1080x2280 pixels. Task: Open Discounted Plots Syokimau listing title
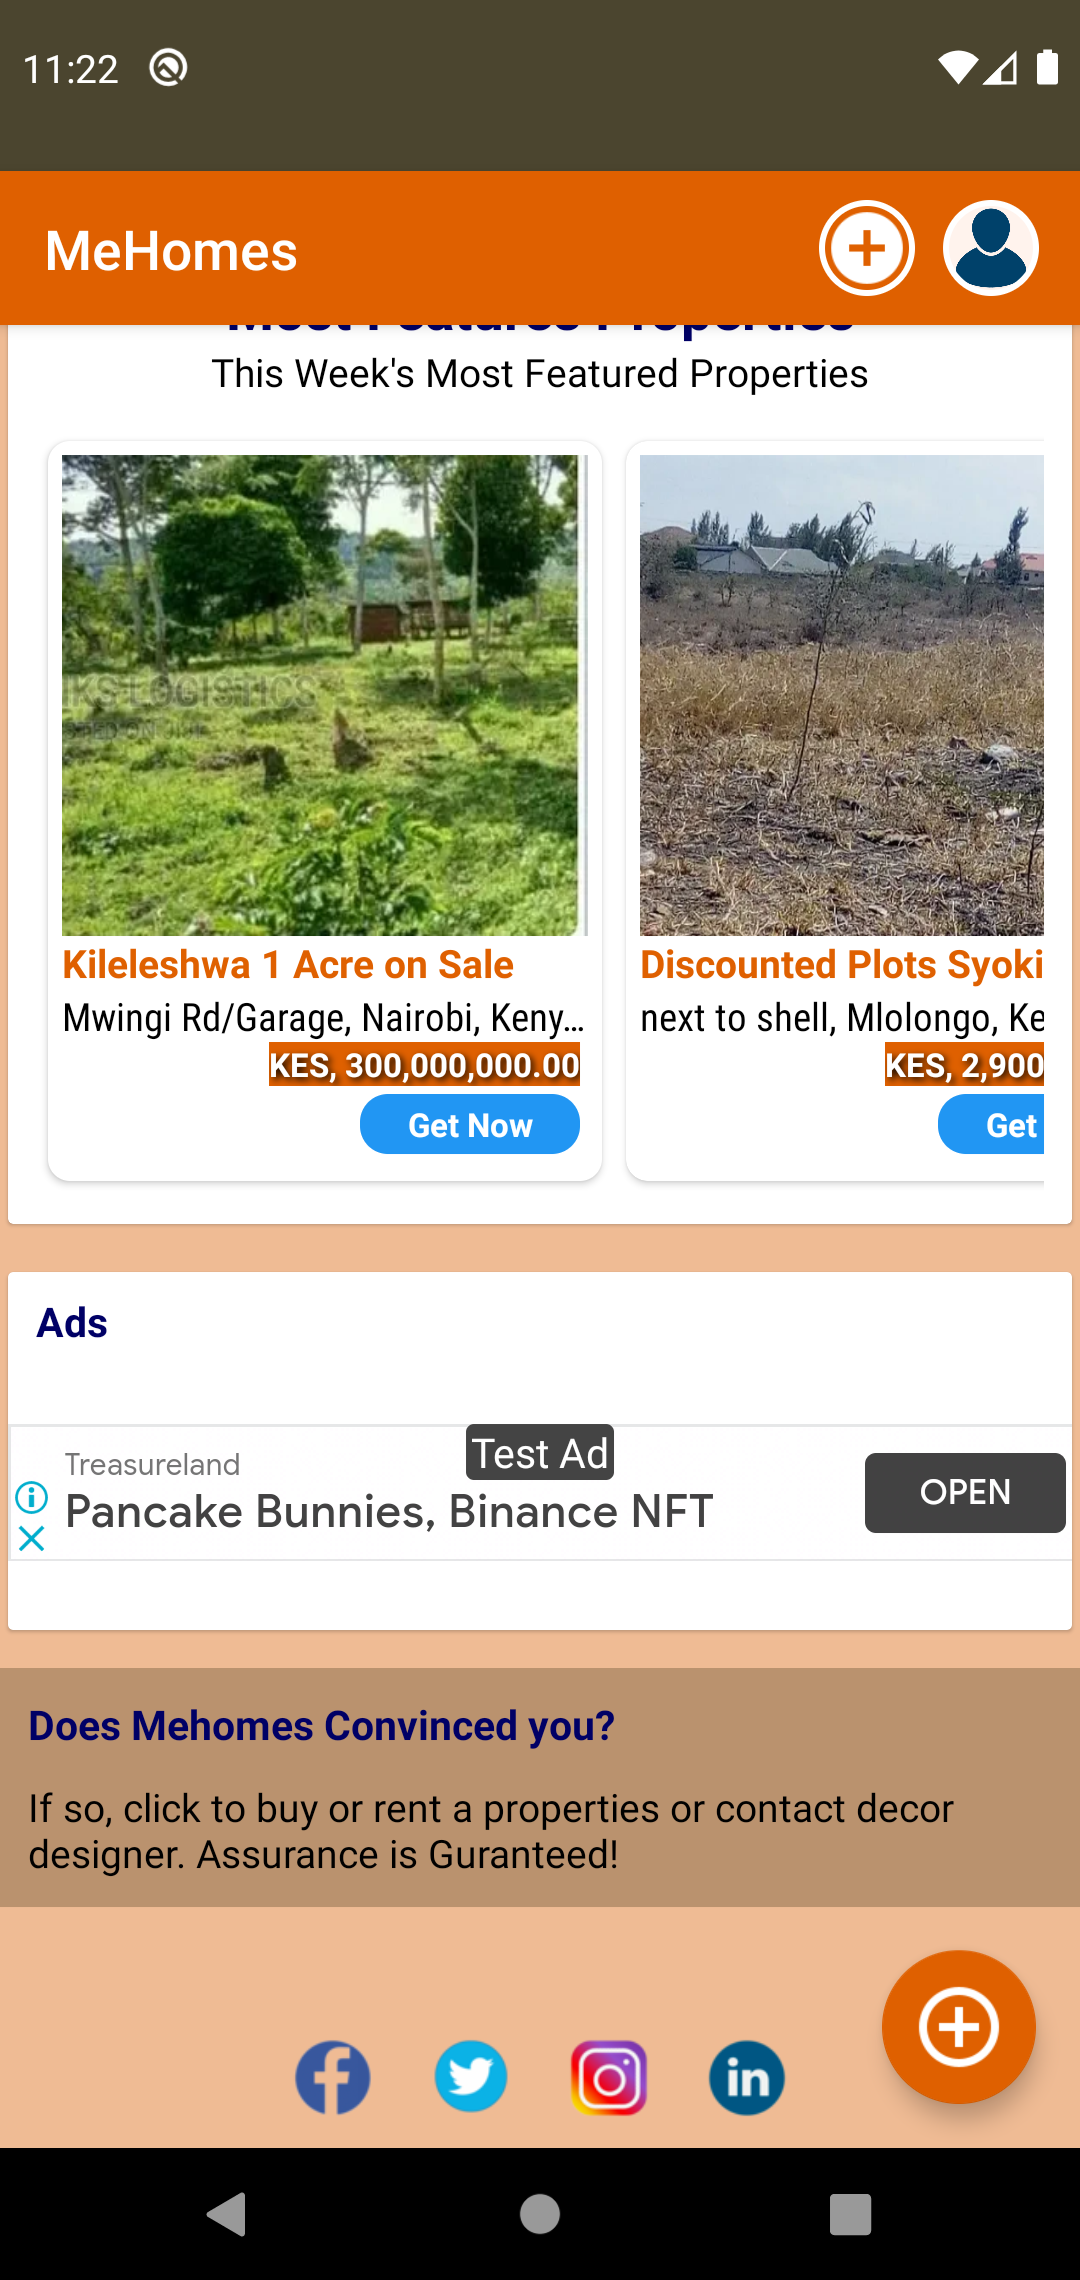coord(841,965)
